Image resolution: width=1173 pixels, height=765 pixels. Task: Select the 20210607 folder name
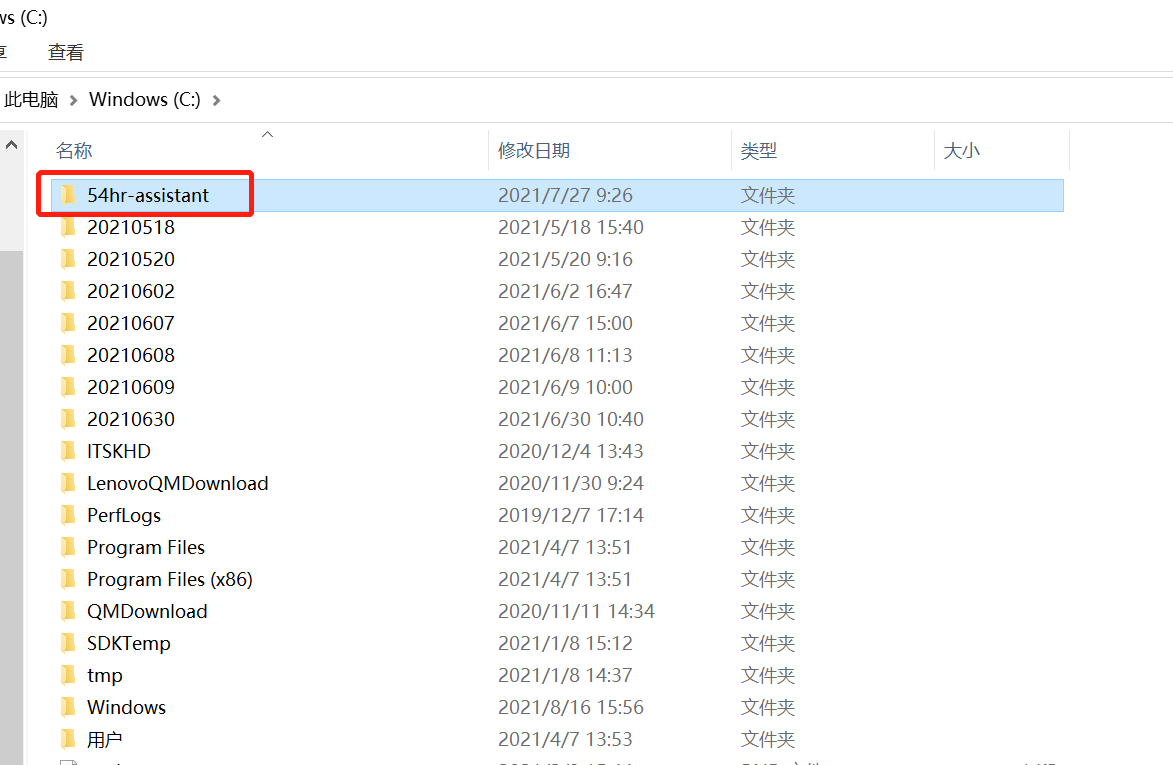point(131,323)
